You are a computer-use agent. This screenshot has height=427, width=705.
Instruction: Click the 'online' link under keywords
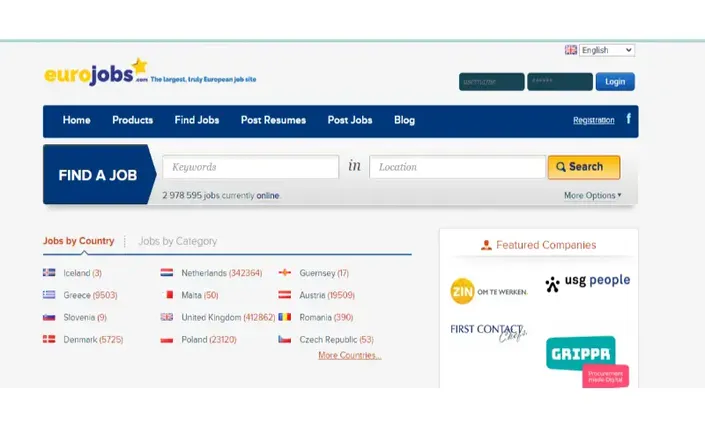[268, 196]
